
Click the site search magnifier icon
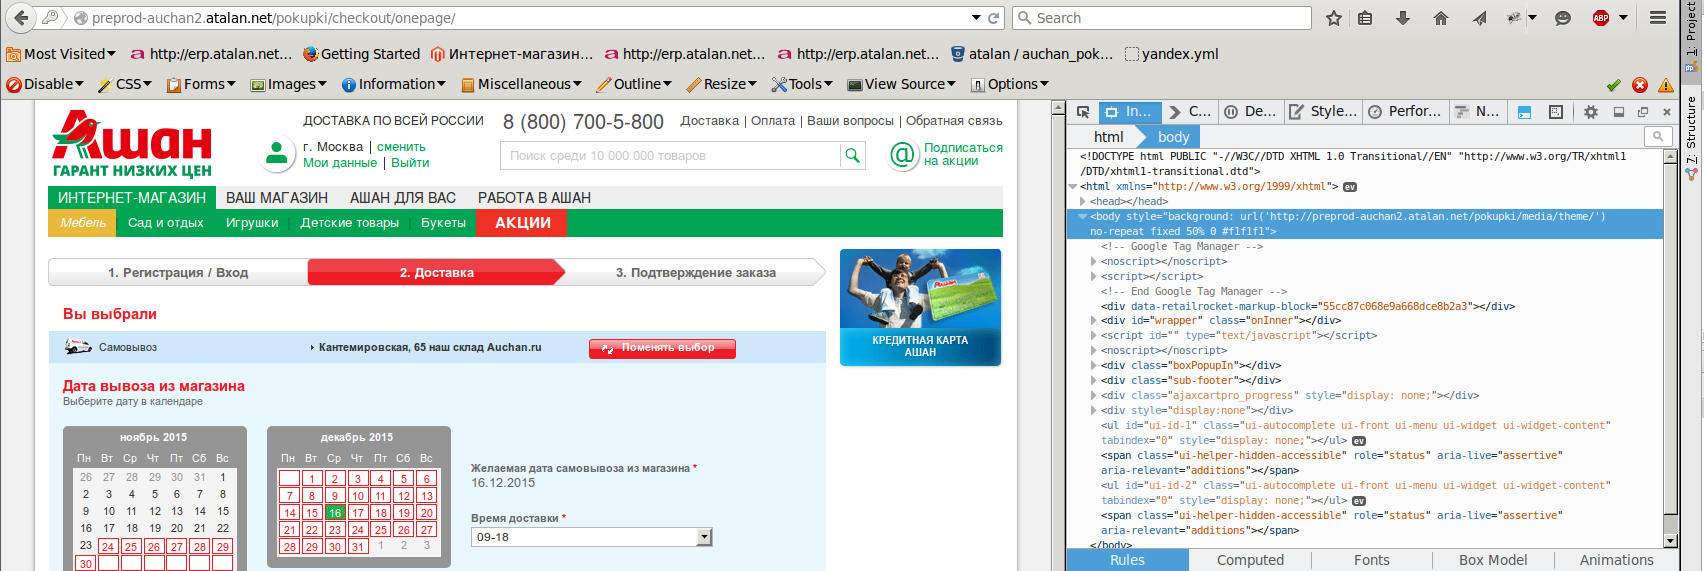click(852, 155)
